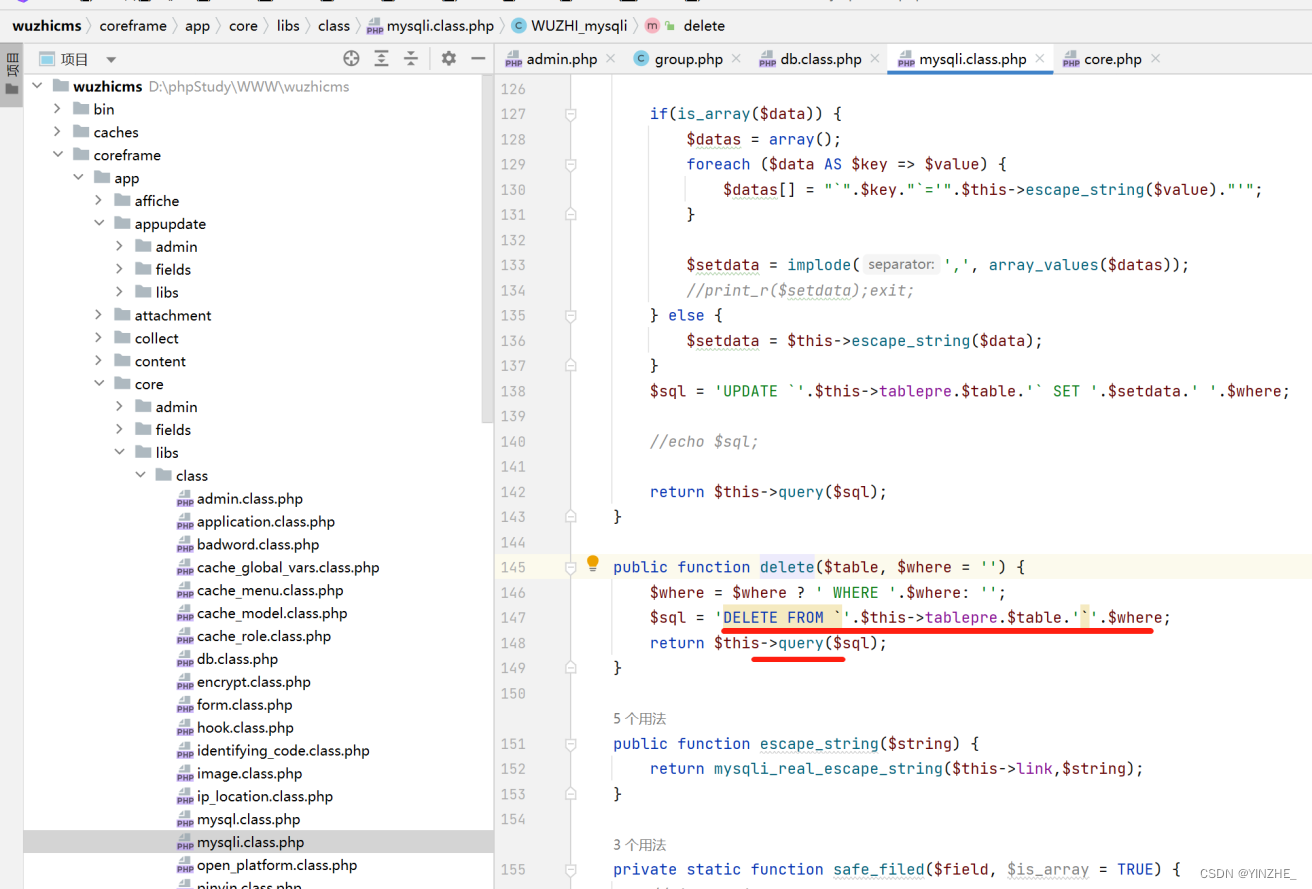Expand the attachment folder
The image size is (1312, 889).
(x=99, y=315)
